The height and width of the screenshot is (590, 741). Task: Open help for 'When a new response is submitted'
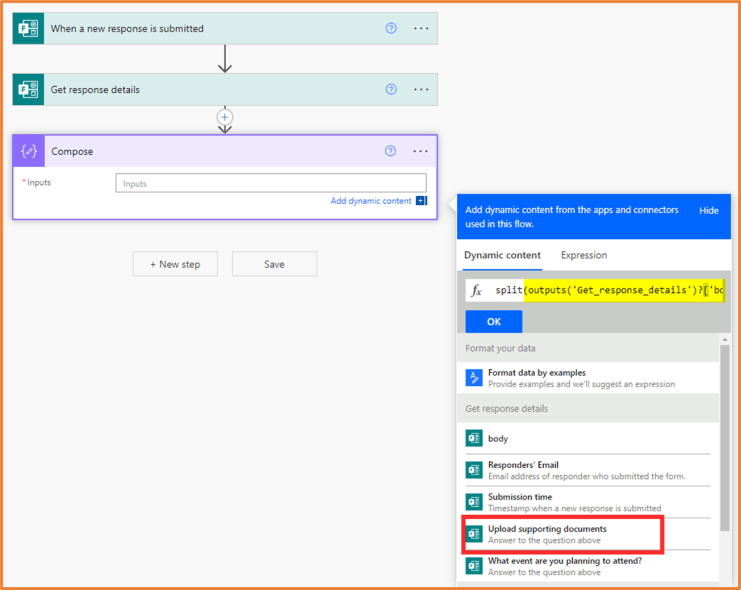click(x=391, y=28)
